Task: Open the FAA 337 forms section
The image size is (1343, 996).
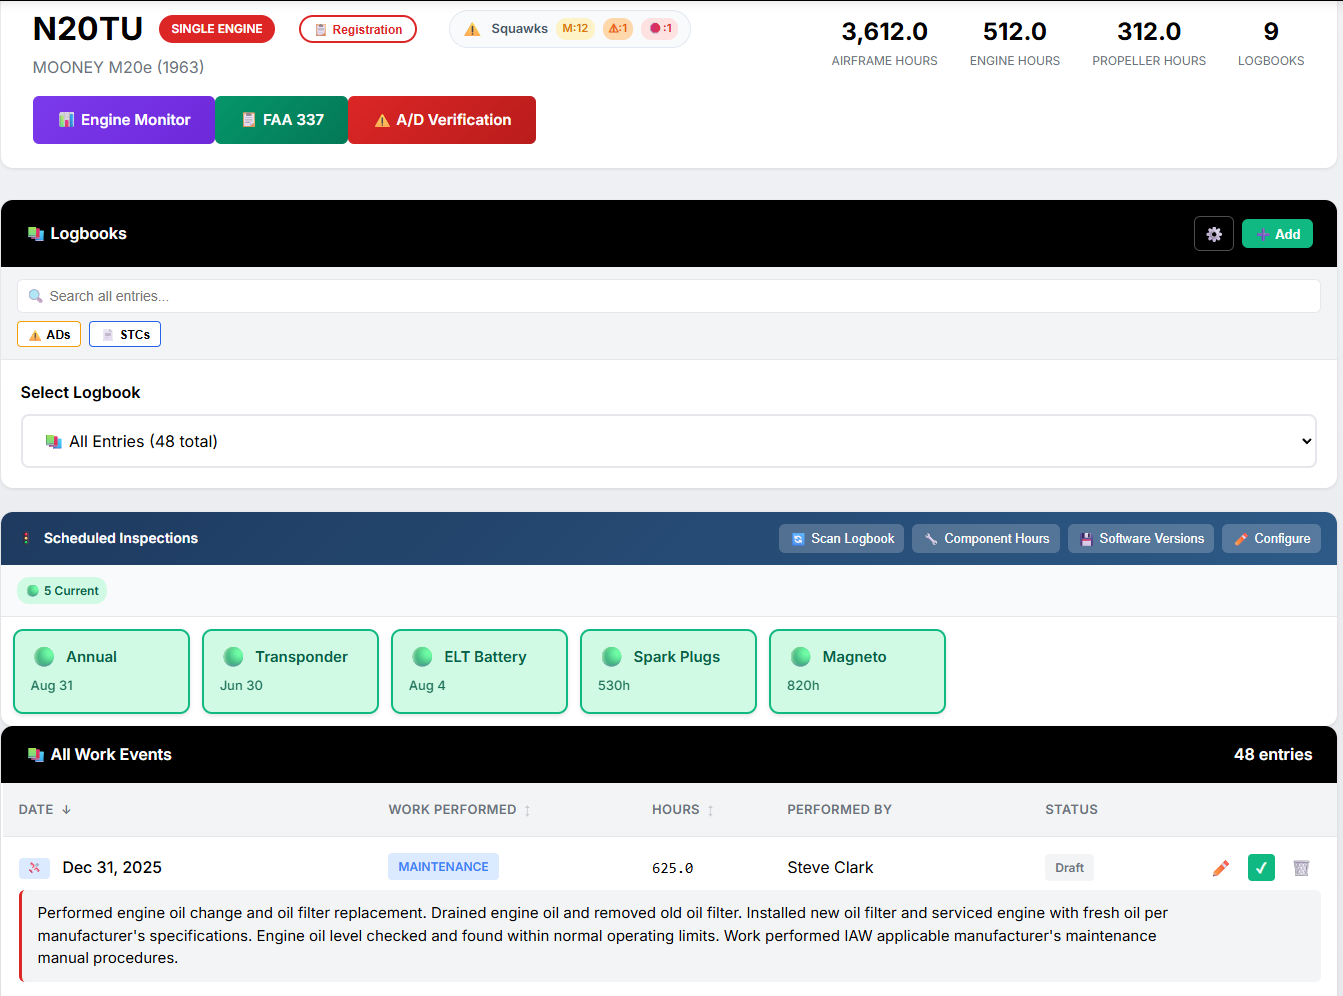Action: (x=281, y=120)
